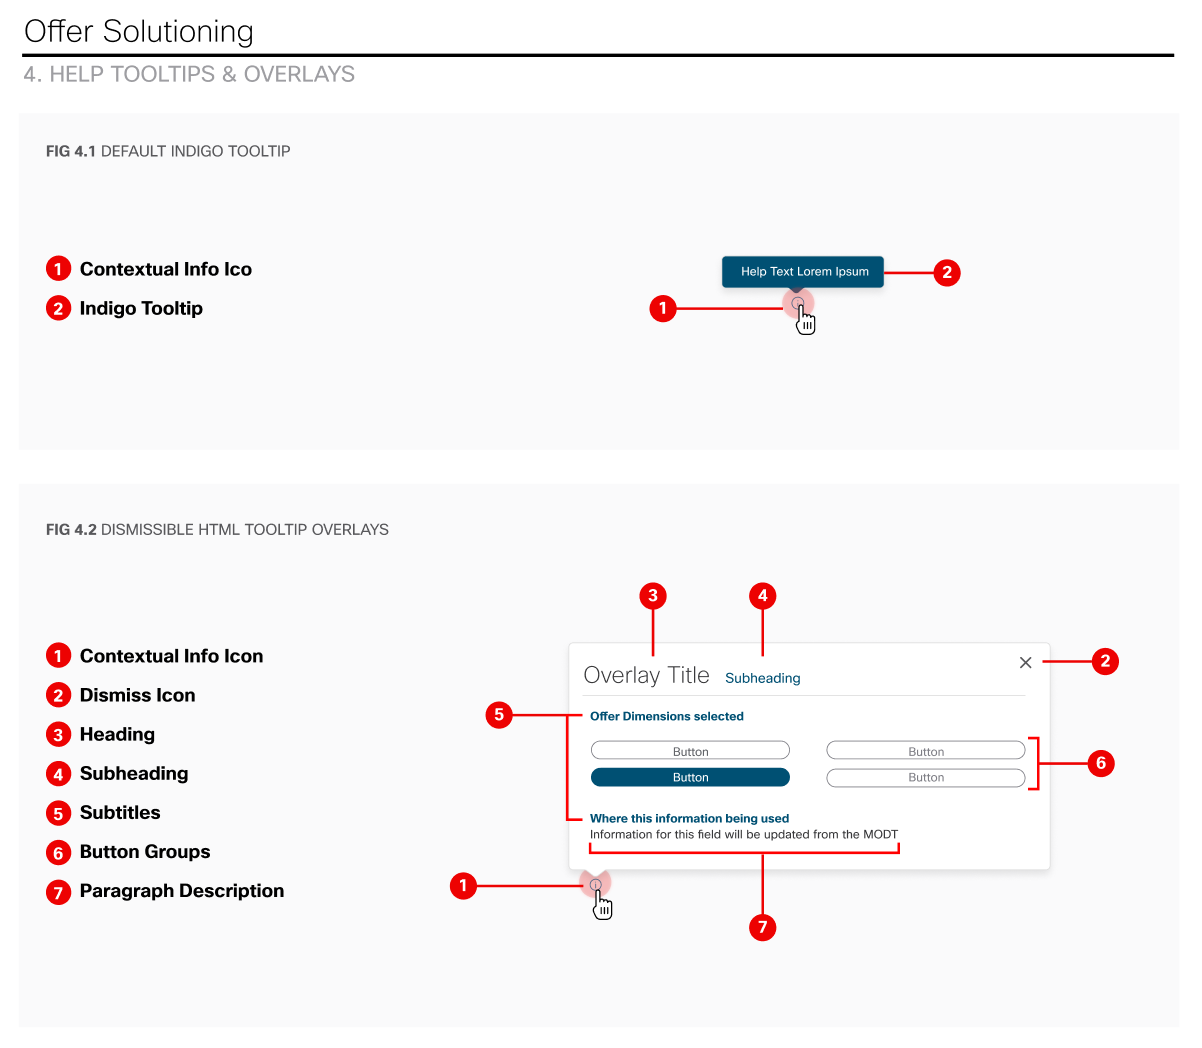Click the Offer Dimensions selected subtitle

(x=666, y=716)
